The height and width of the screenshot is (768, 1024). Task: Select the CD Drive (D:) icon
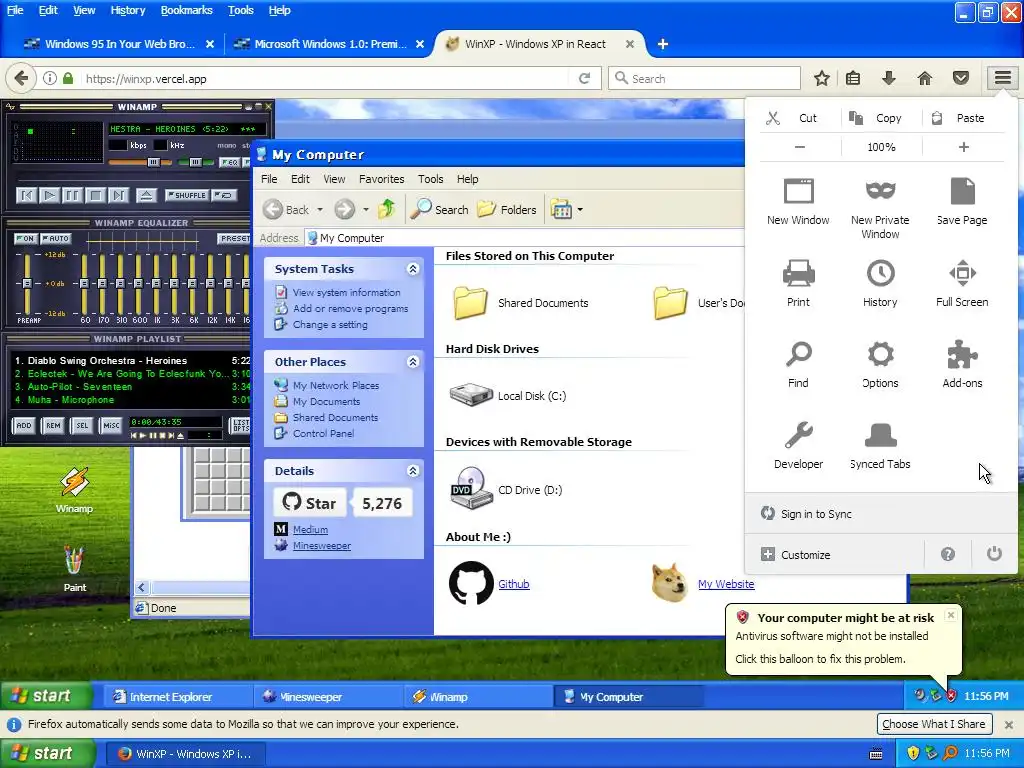tap(471, 488)
